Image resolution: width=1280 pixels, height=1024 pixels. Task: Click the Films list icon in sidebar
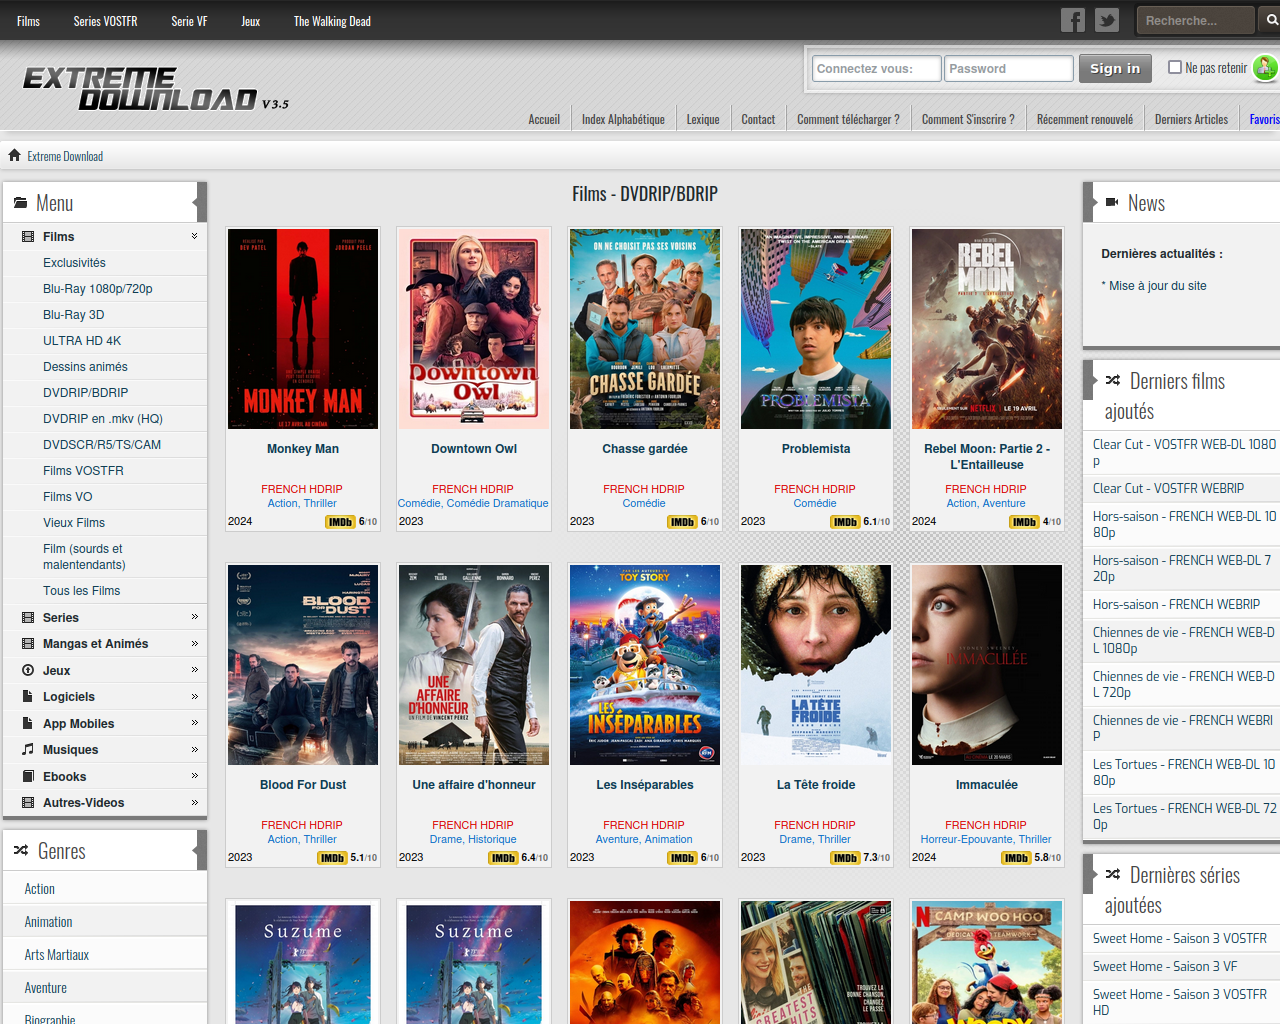pos(28,237)
